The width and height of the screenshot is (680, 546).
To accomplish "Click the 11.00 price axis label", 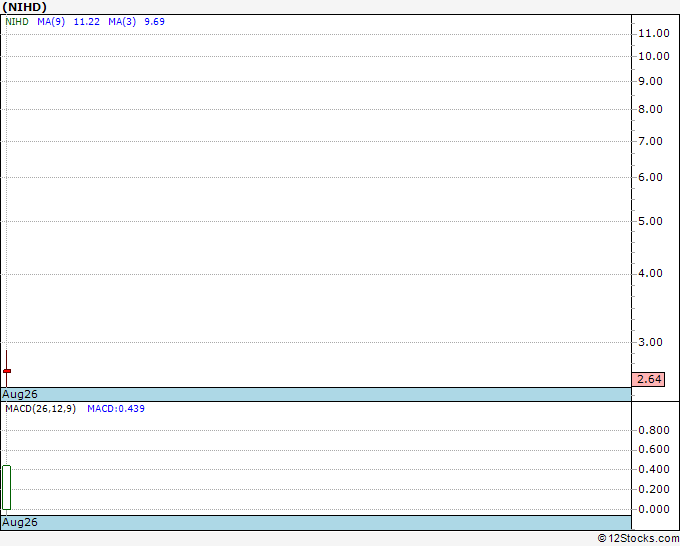I will tap(654, 33).
